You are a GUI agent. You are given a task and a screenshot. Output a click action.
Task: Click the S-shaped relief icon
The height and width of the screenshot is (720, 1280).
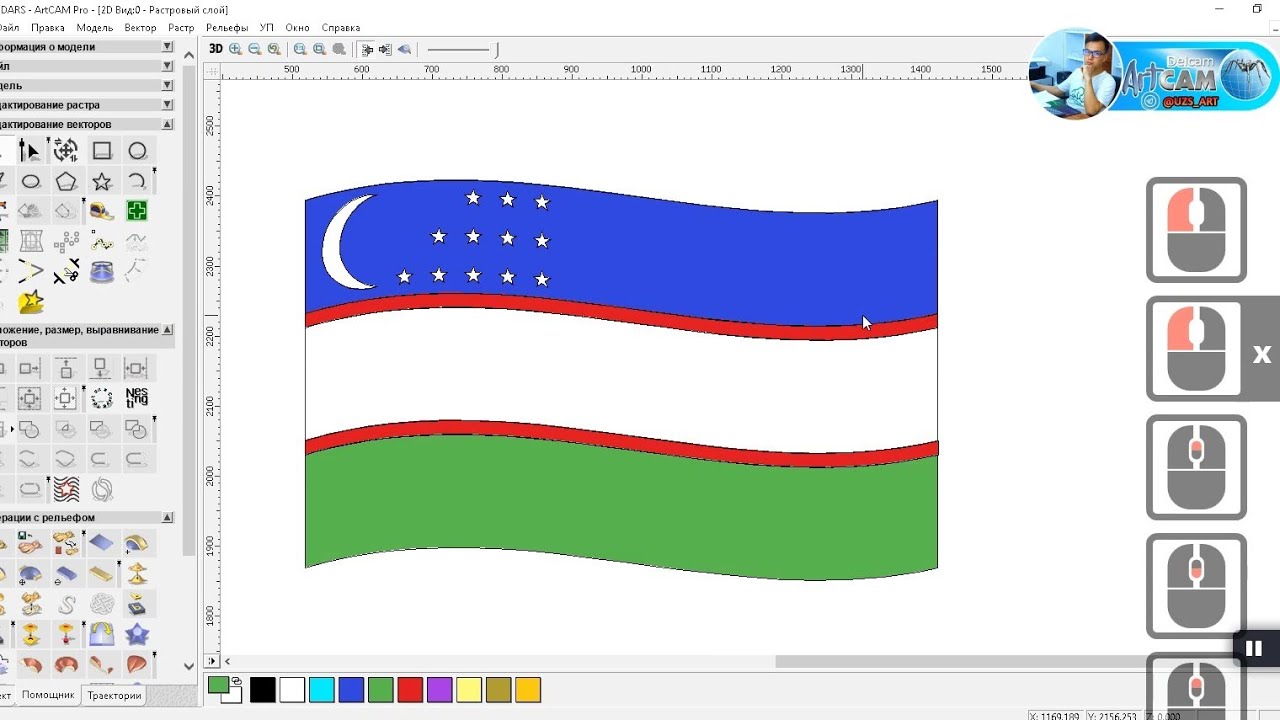tap(67, 604)
